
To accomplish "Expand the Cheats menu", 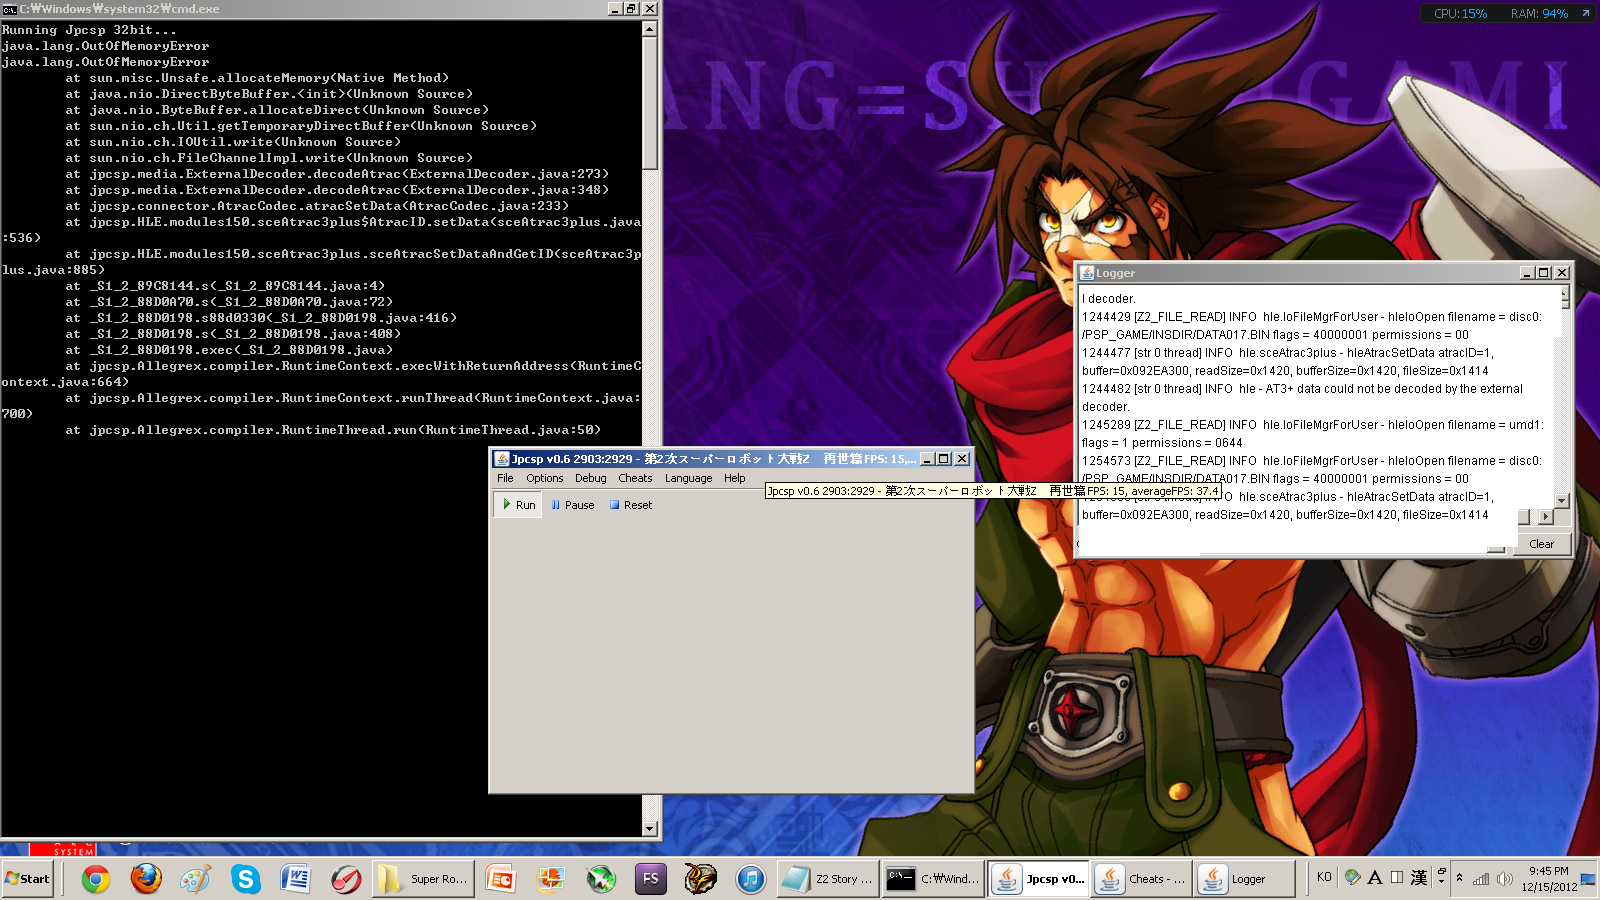I will point(635,478).
